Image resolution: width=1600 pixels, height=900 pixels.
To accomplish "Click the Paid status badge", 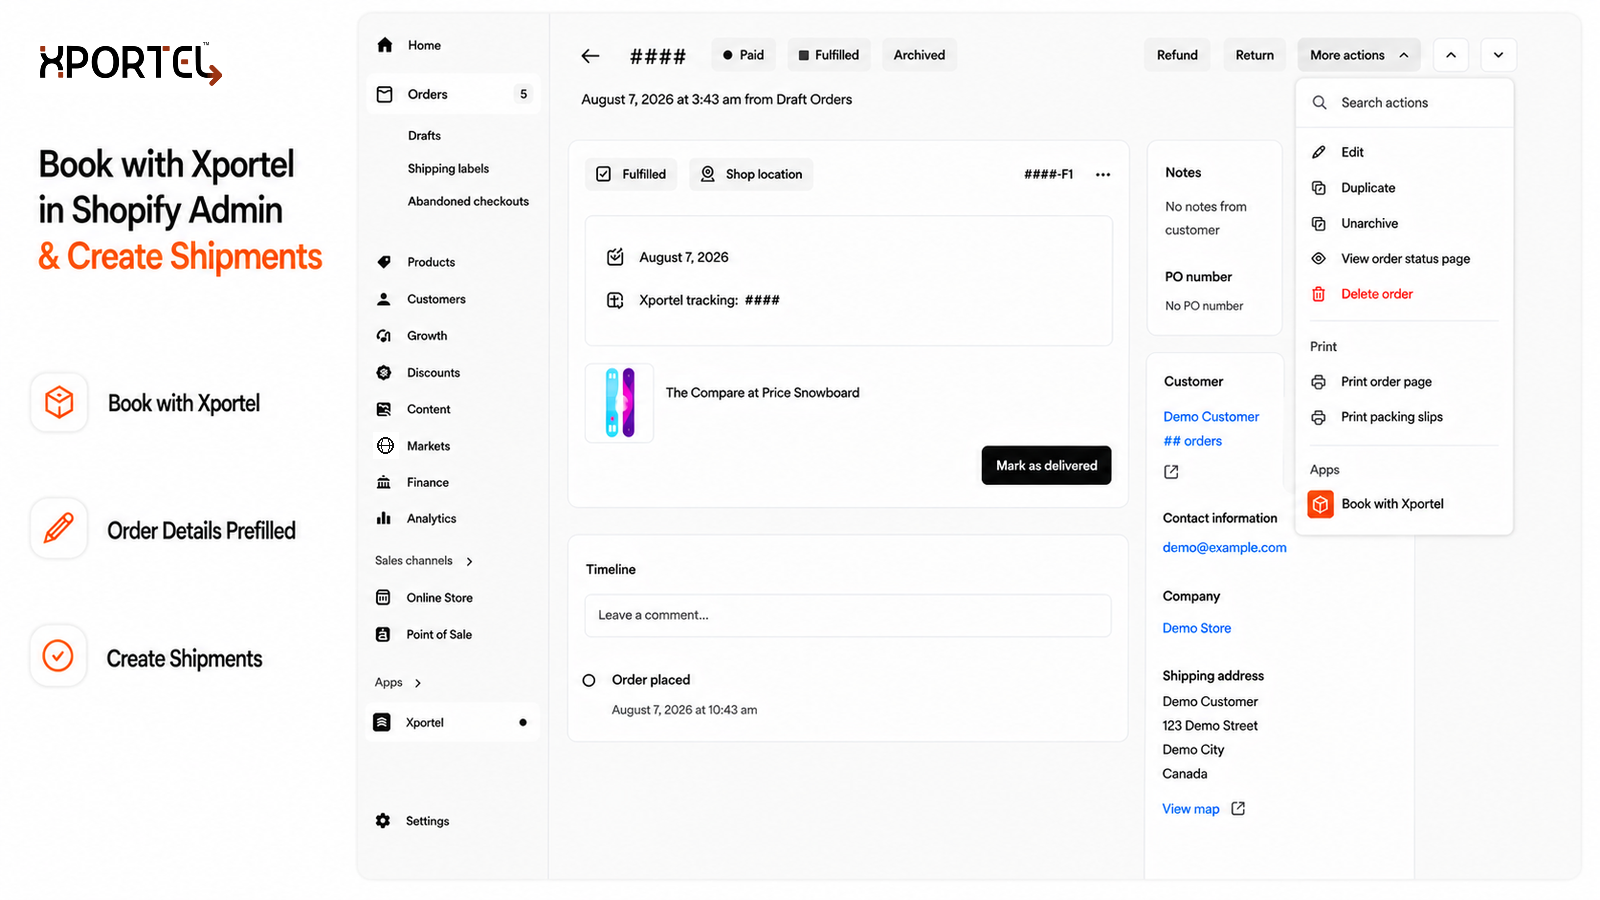I will coord(743,55).
